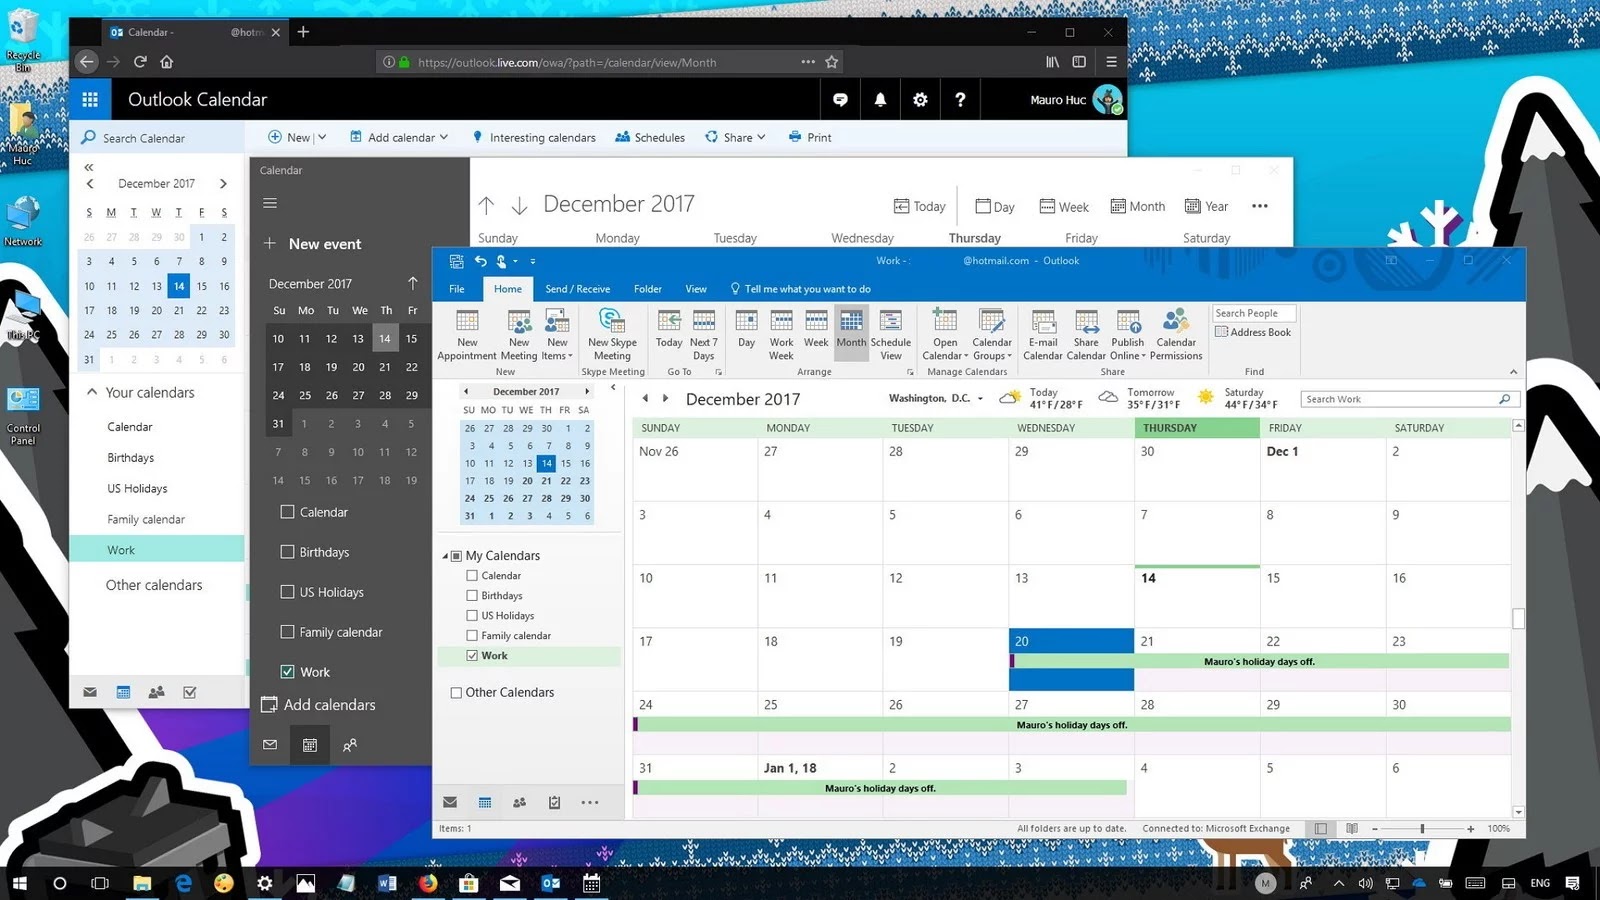Uncheck Work calendar in My Calendars
Screen dimensions: 1600x900
472,656
